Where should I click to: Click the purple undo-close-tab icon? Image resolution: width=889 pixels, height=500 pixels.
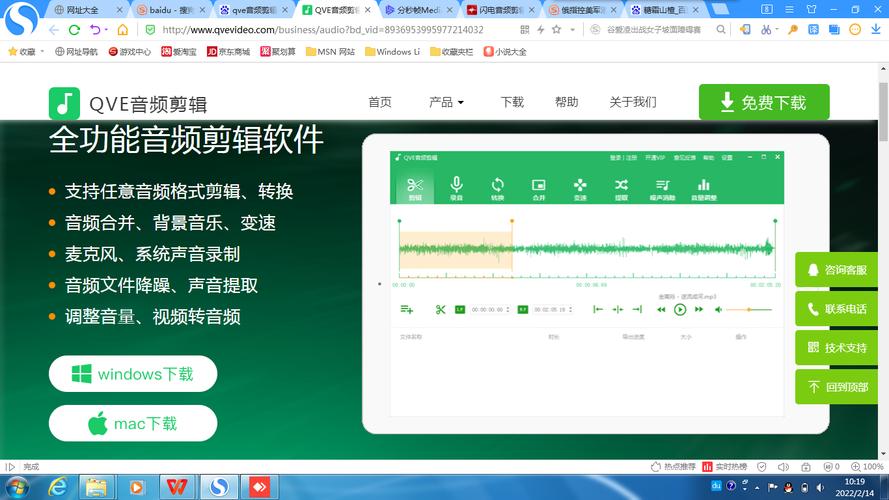tap(95, 29)
